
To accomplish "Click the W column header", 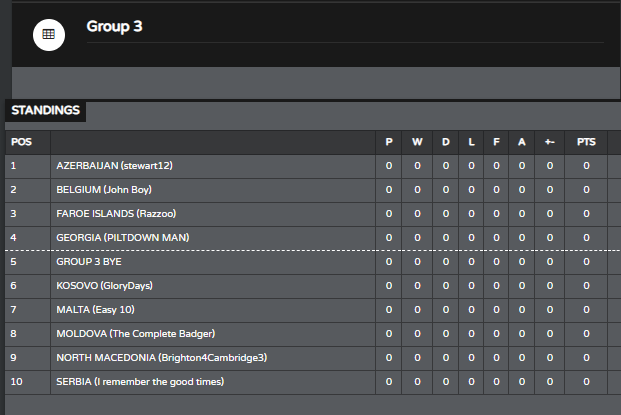I will pos(417,142).
